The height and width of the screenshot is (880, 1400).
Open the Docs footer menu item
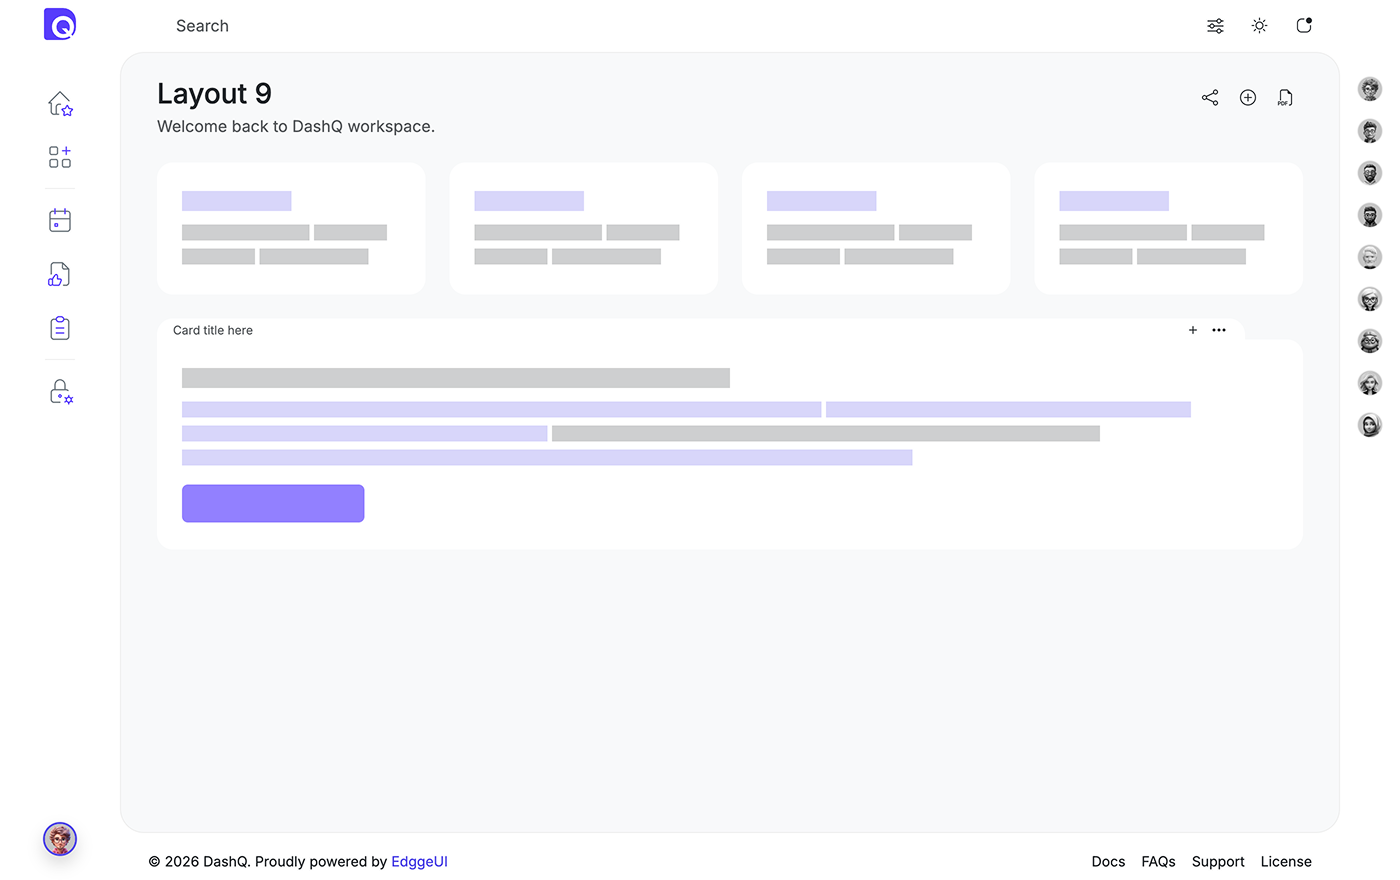[1108, 861]
